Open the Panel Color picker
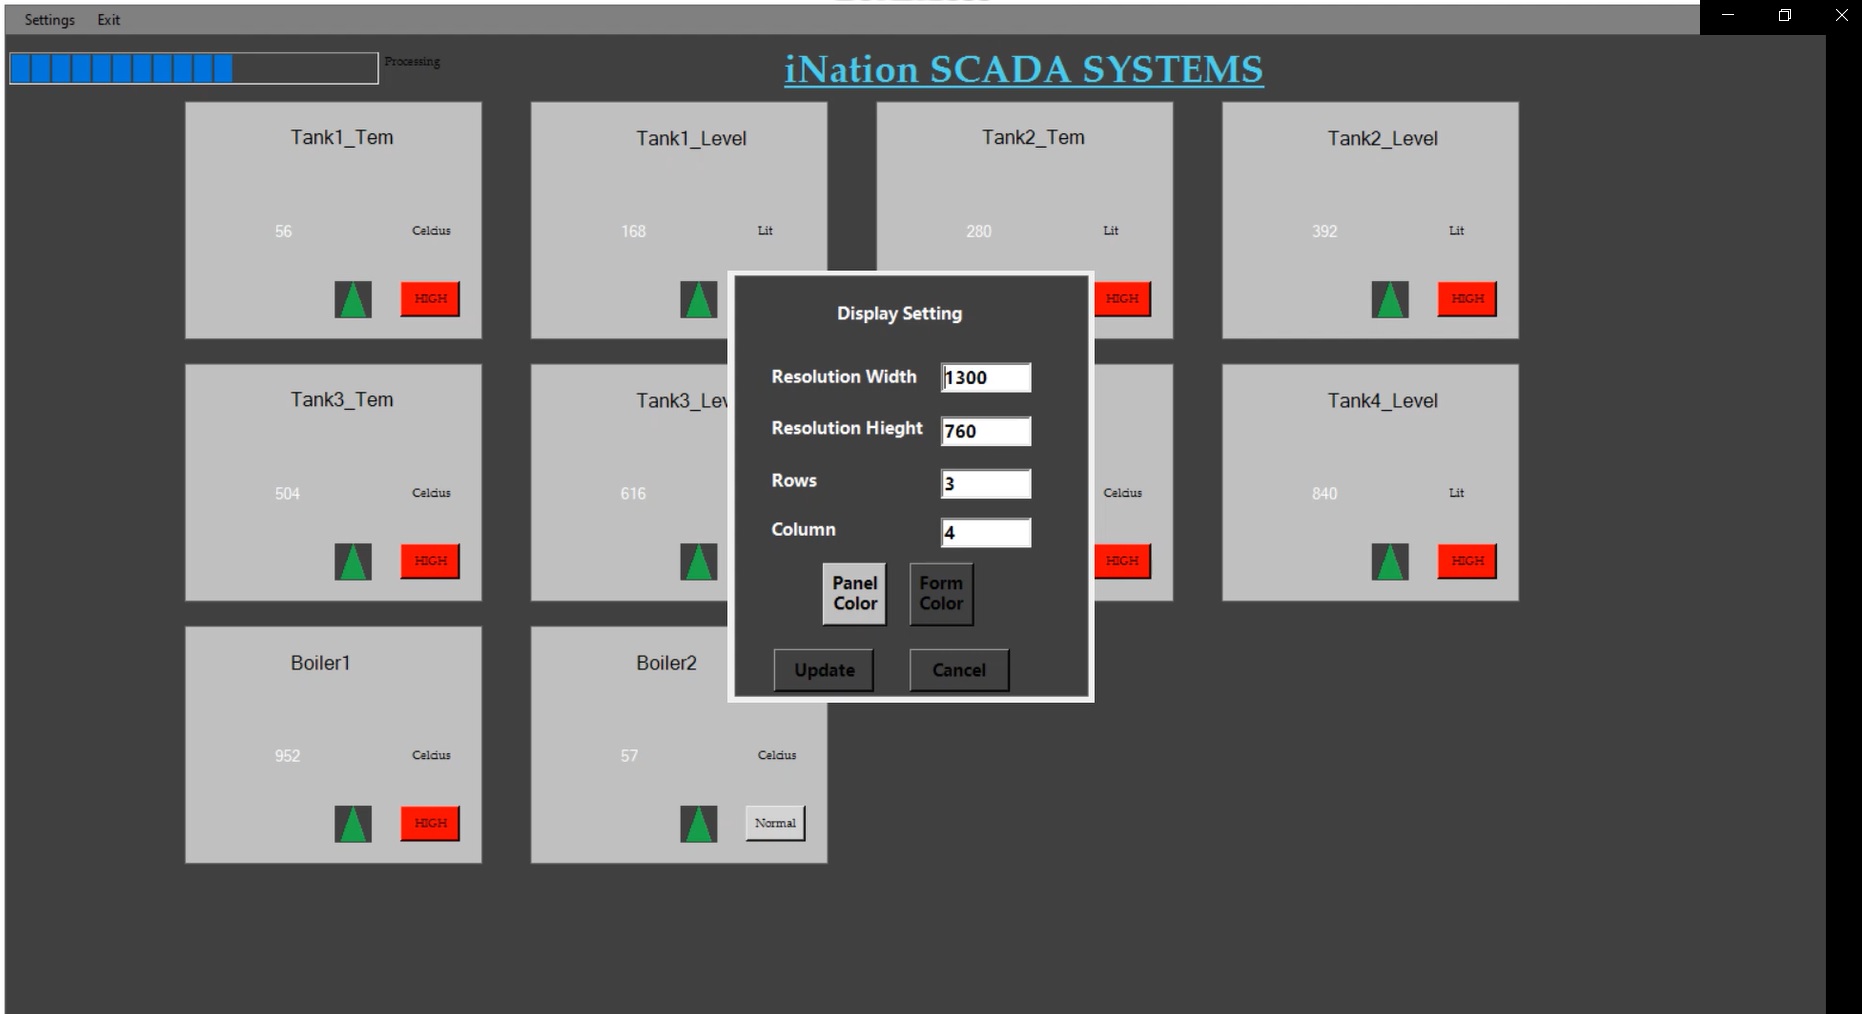The image size is (1862, 1014). pos(854,593)
